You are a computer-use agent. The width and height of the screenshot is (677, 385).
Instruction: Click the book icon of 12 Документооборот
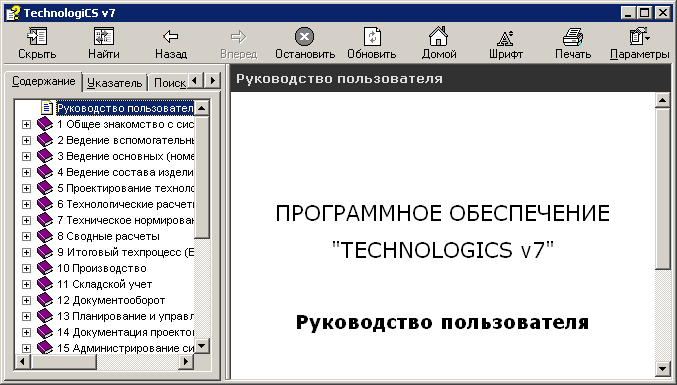point(44,300)
